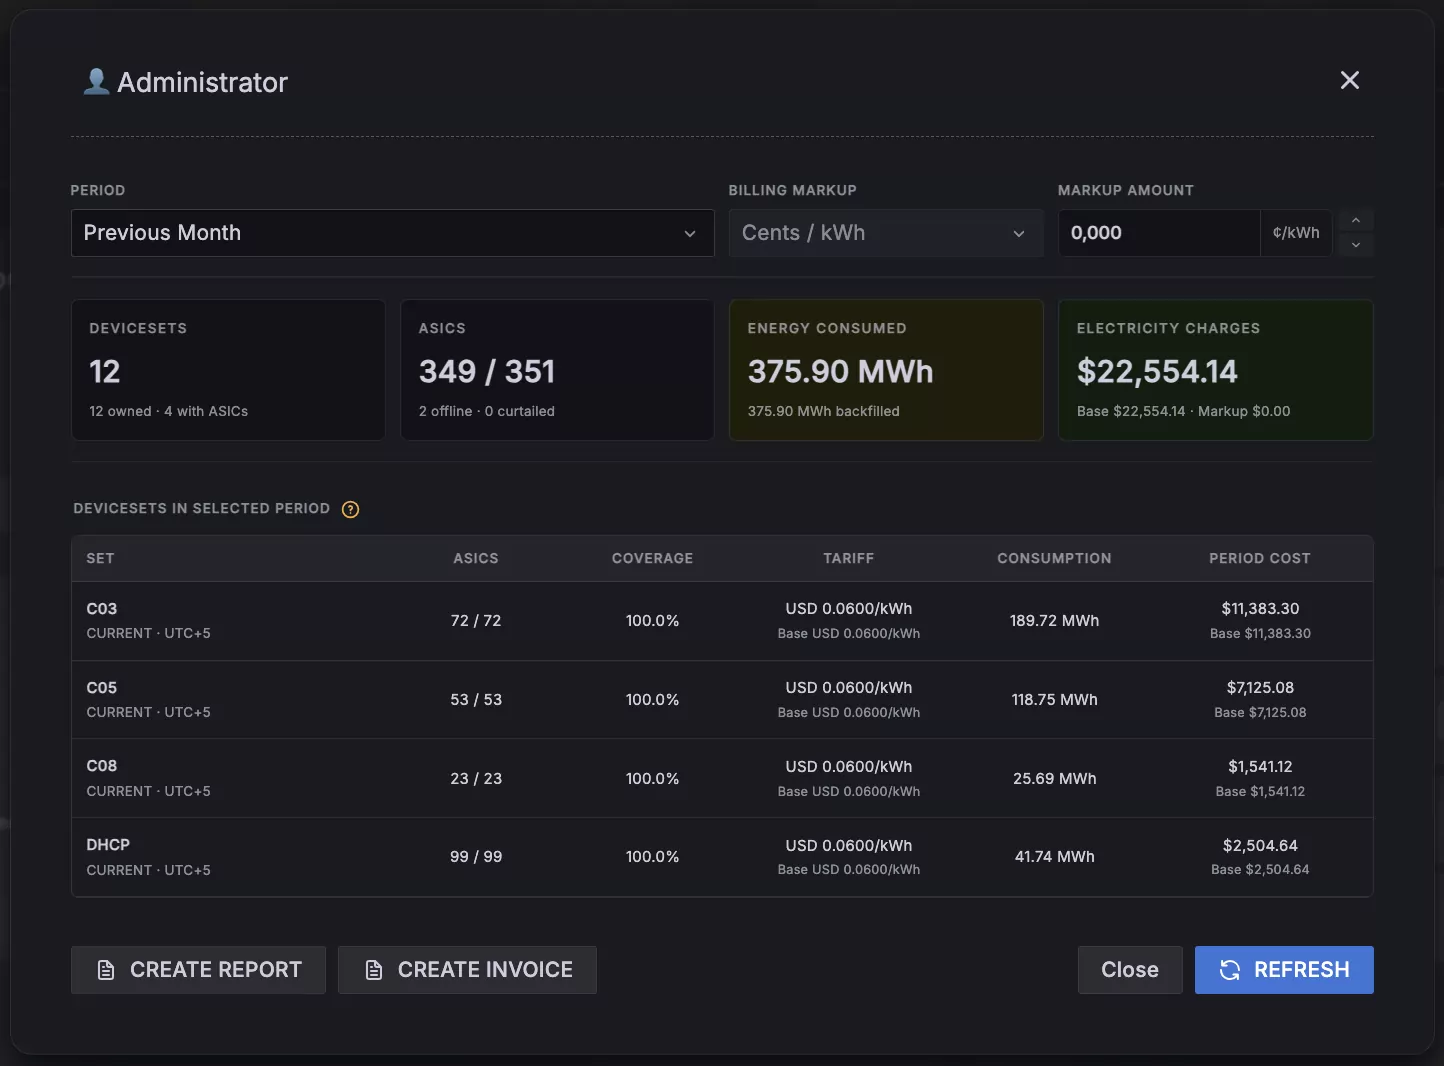Click the Markup Amount input field
The image size is (1444, 1066).
1159,233
